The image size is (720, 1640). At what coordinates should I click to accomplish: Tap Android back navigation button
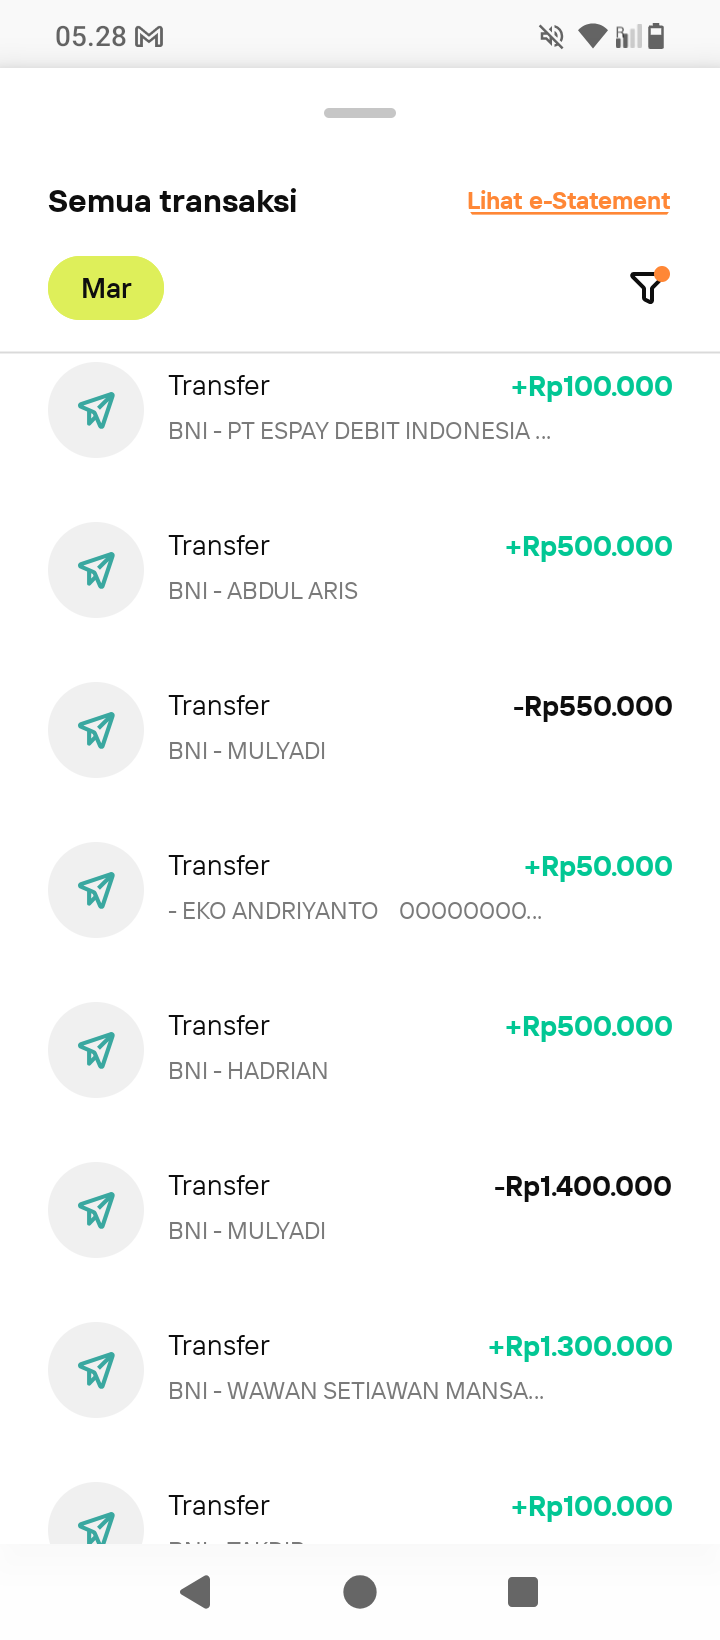click(196, 1591)
